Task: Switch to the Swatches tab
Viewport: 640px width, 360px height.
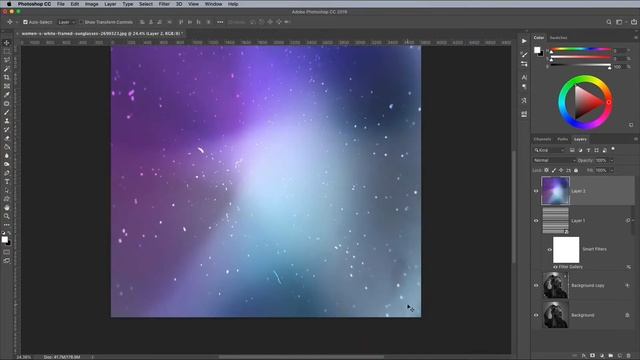Action: point(558,38)
